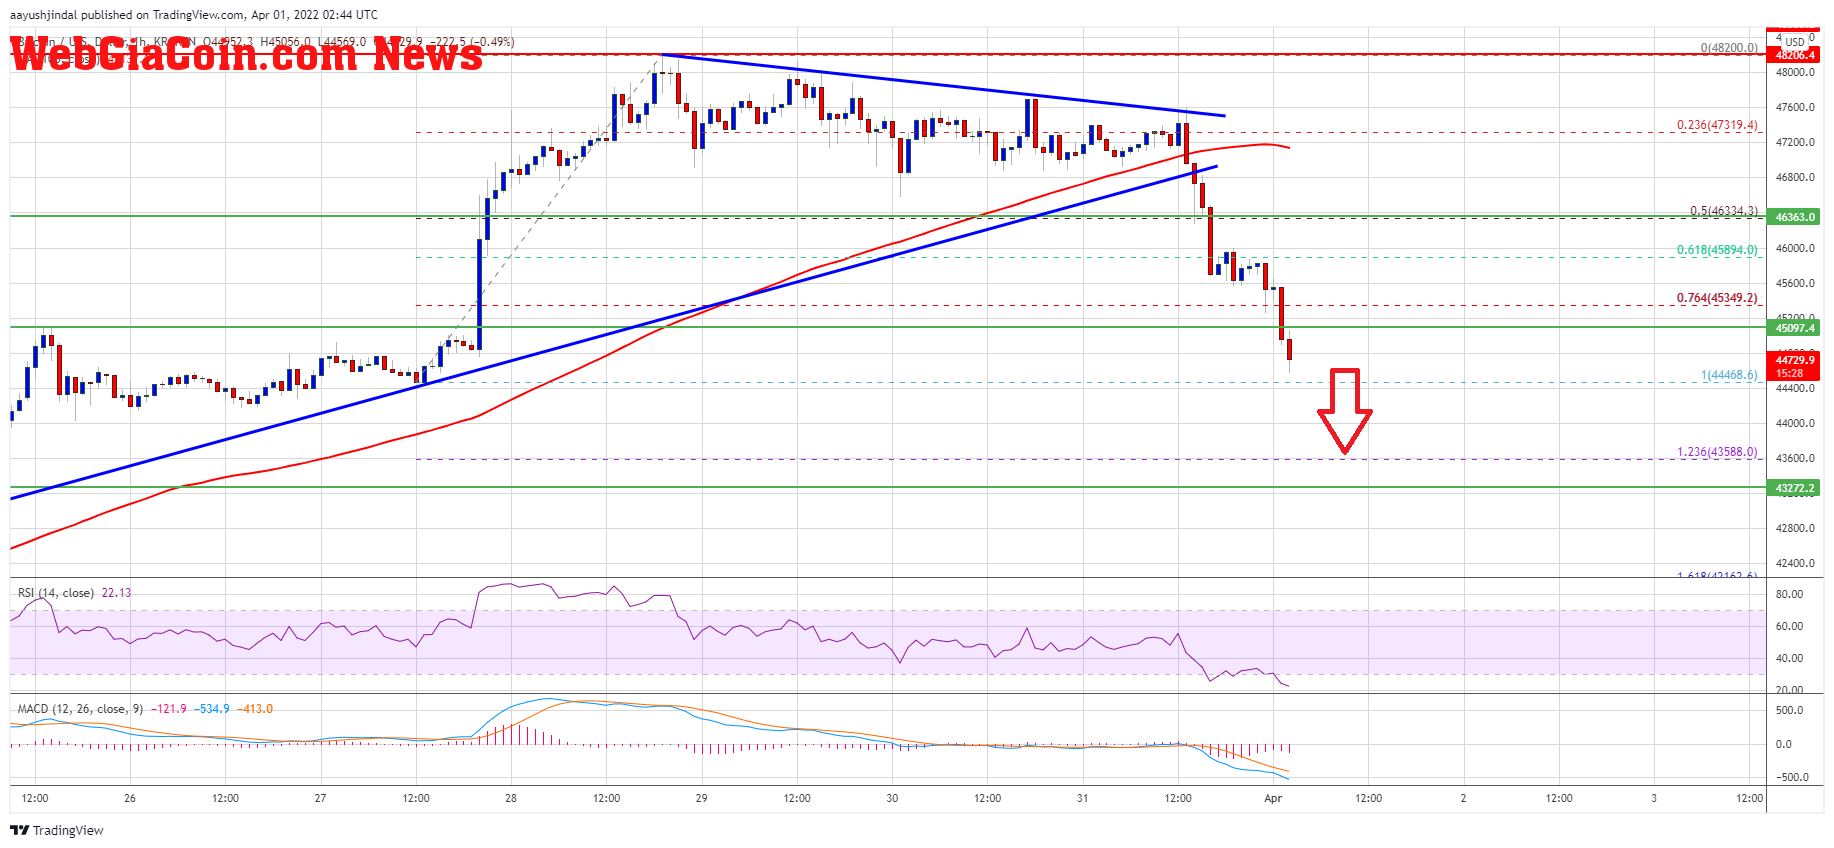Image resolution: width=1834 pixels, height=848 pixels.
Task: Click the price change -0.49% in header
Action: (x=492, y=42)
